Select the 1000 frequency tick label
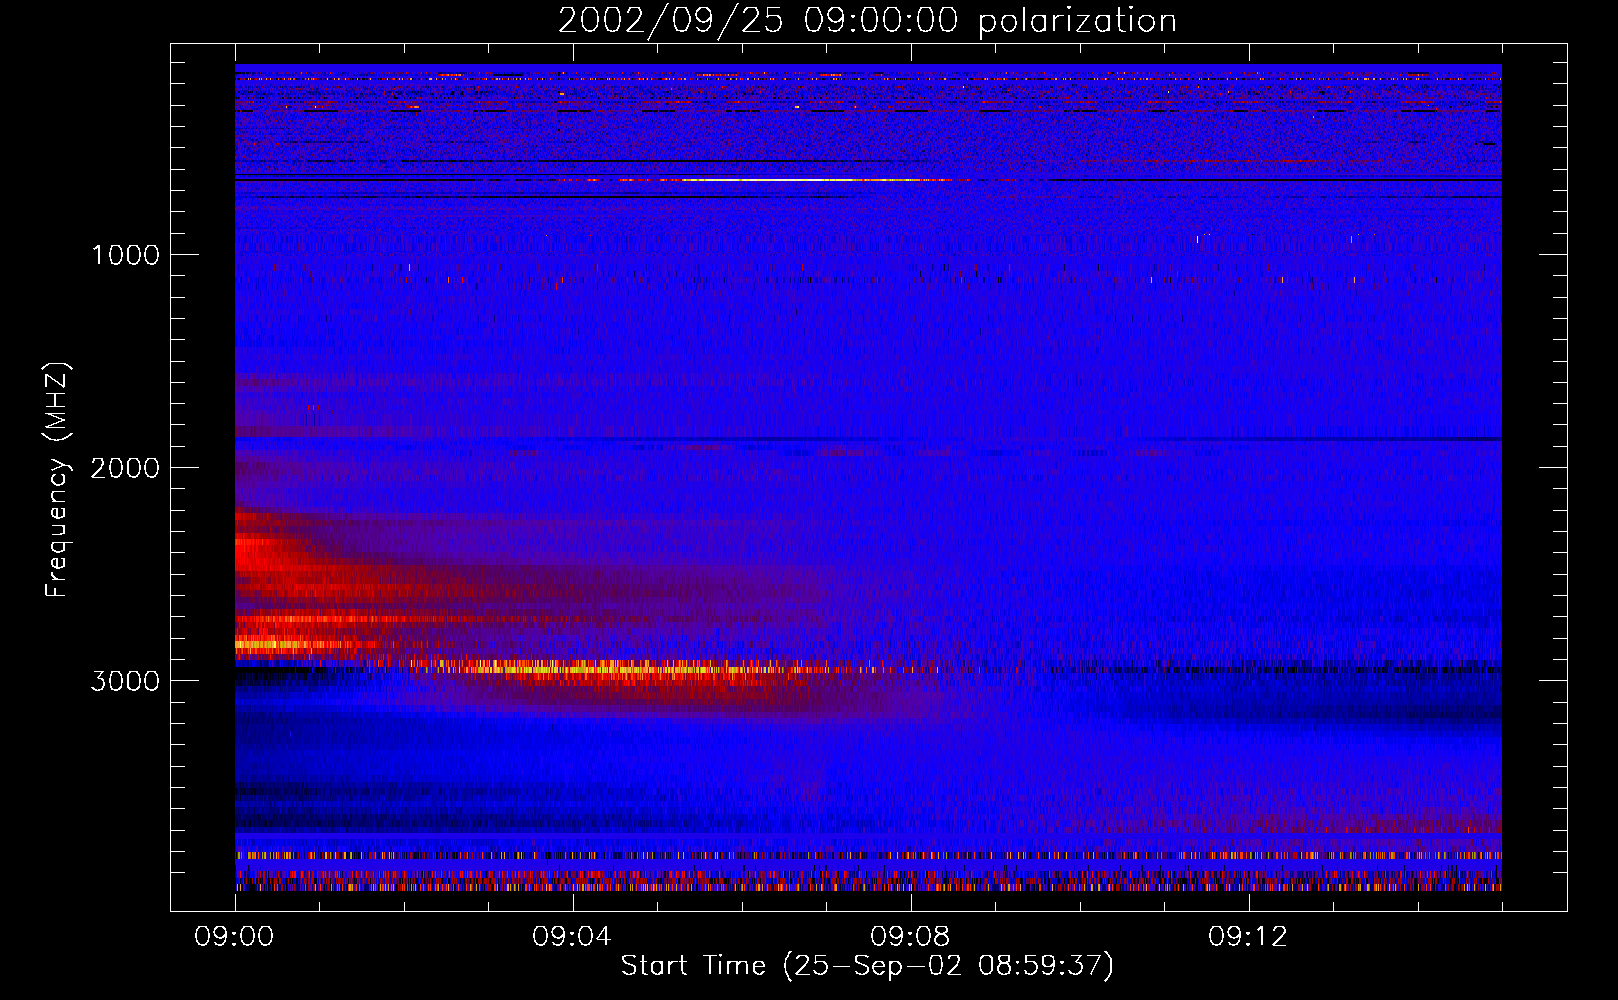Screen dimensions: 1618x1000 pos(125,255)
